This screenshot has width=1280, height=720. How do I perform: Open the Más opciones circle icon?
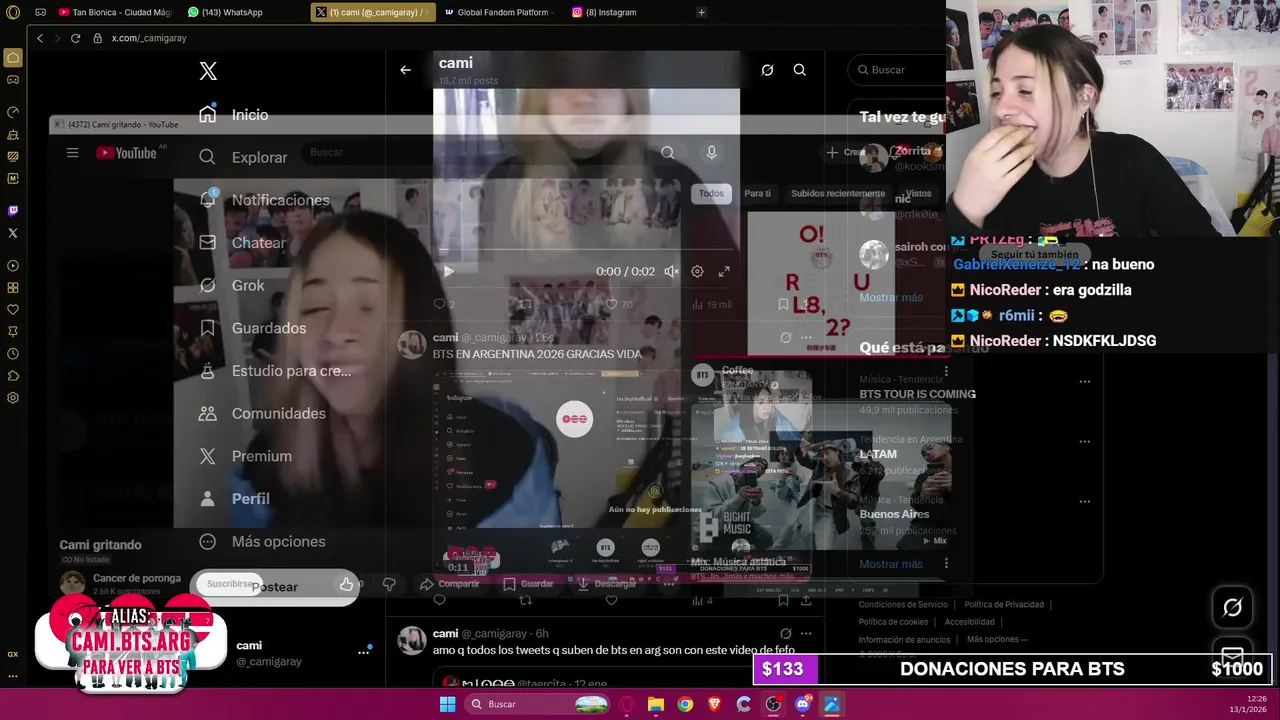click(x=207, y=541)
